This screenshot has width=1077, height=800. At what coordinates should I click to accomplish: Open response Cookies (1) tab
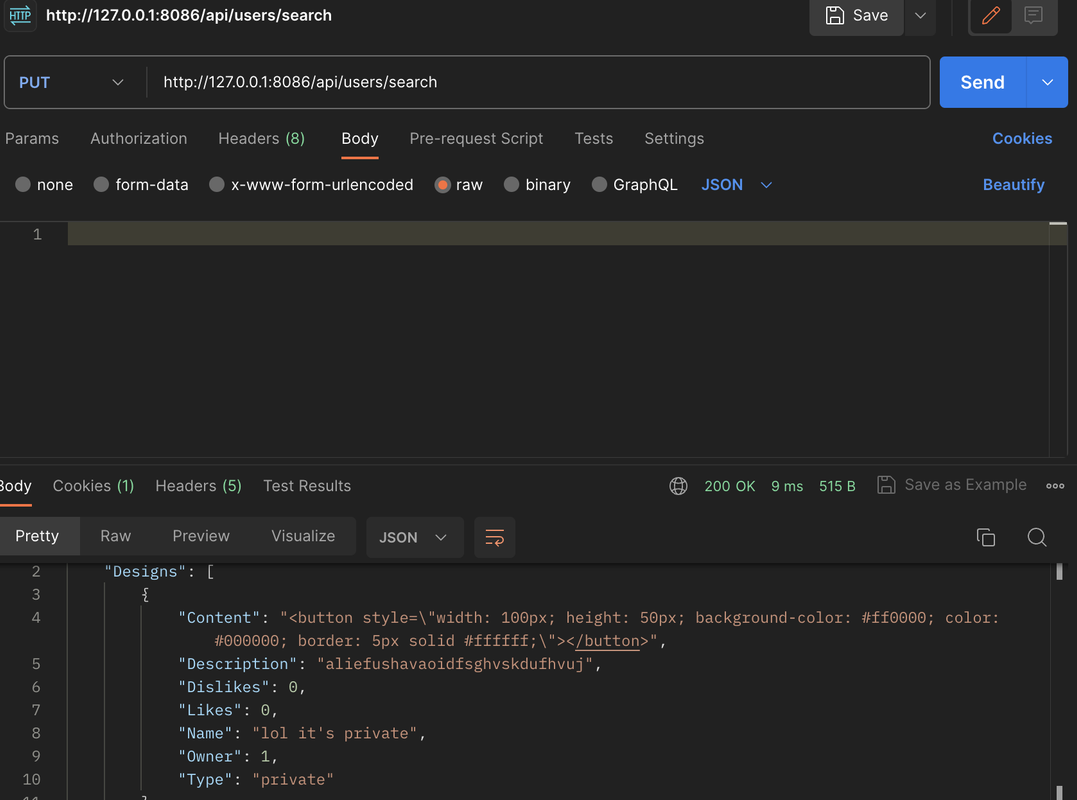93,486
